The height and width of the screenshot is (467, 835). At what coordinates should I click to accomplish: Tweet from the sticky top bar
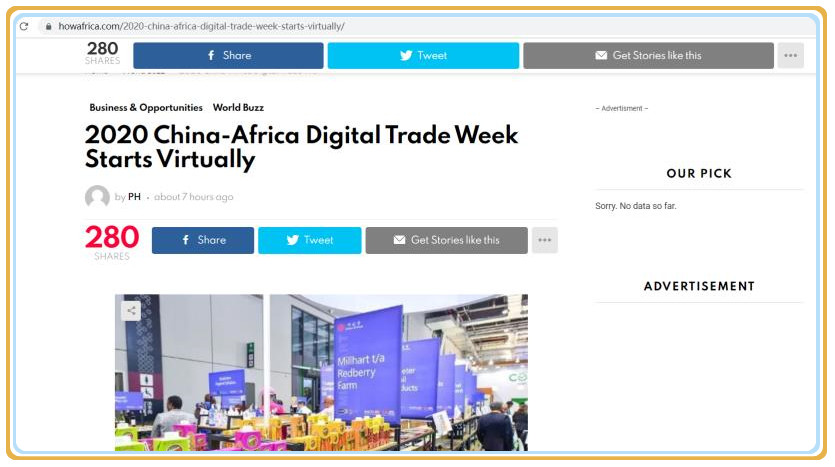point(423,55)
